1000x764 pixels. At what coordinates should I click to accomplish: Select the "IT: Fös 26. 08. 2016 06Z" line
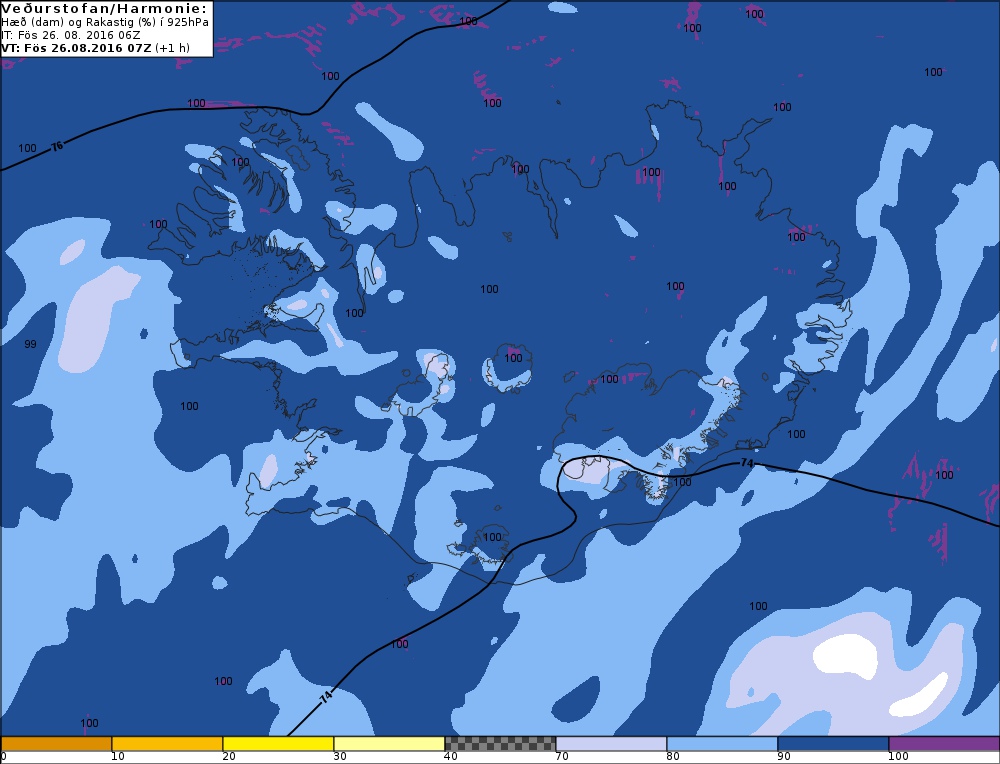(x=71, y=35)
